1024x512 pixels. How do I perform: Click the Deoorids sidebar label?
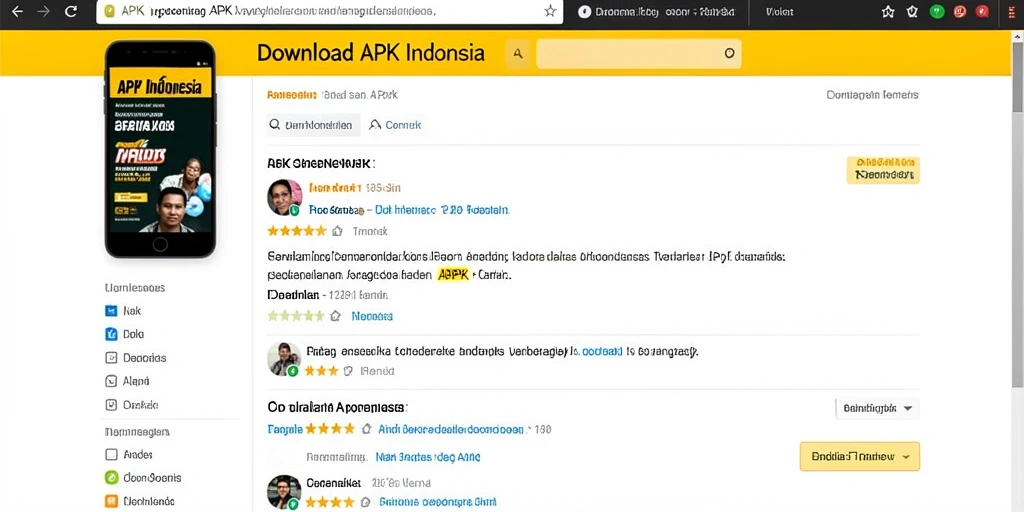pos(144,358)
